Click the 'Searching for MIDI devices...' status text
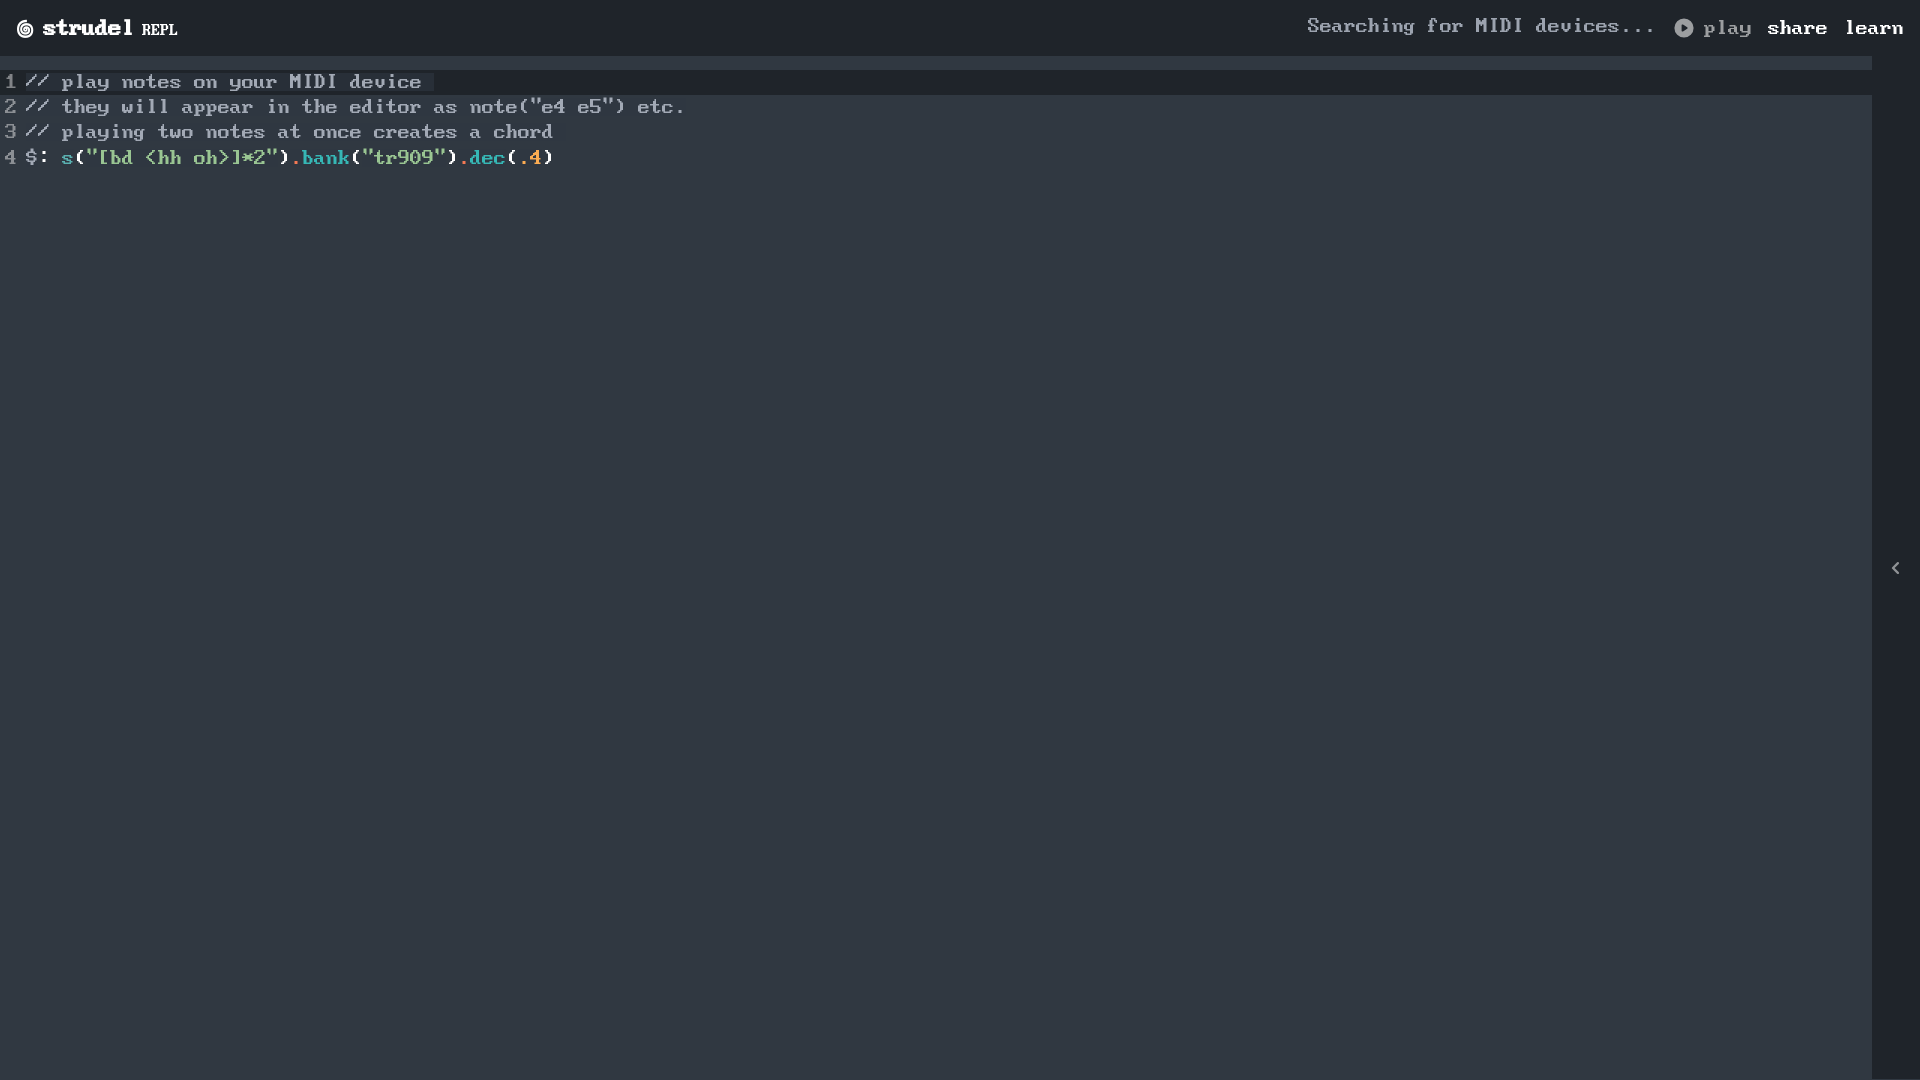Image resolution: width=1920 pixels, height=1080 pixels. tap(1480, 26)
